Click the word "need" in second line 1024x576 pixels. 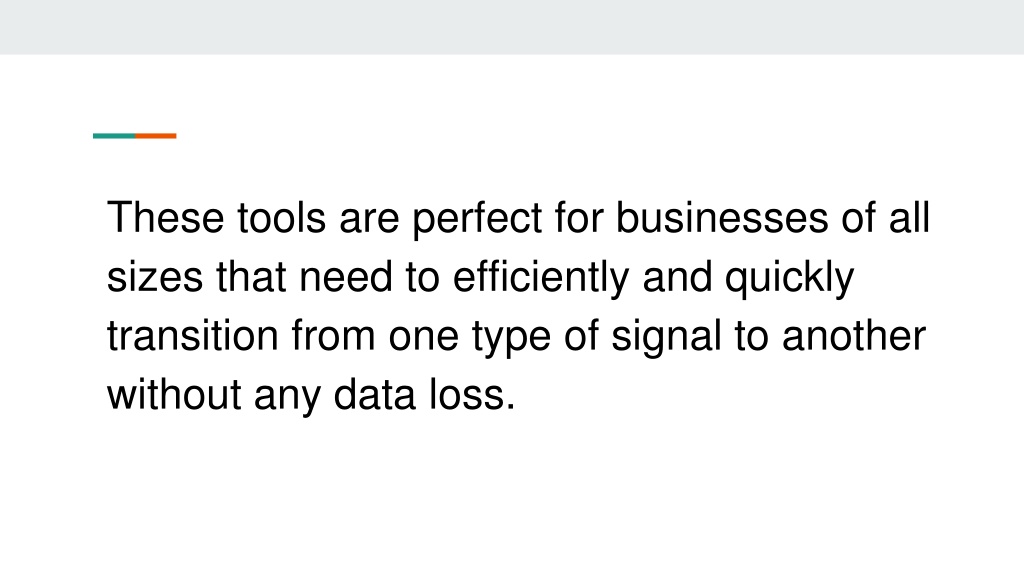pyautogui.click(x=345, y=277)
